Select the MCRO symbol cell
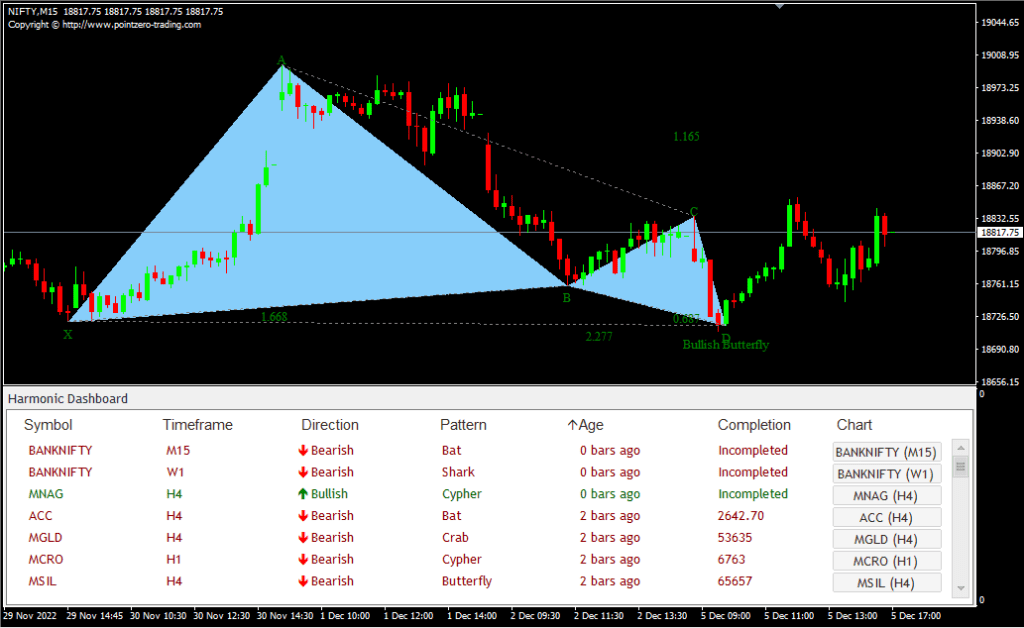 click(x=46, y=559)
